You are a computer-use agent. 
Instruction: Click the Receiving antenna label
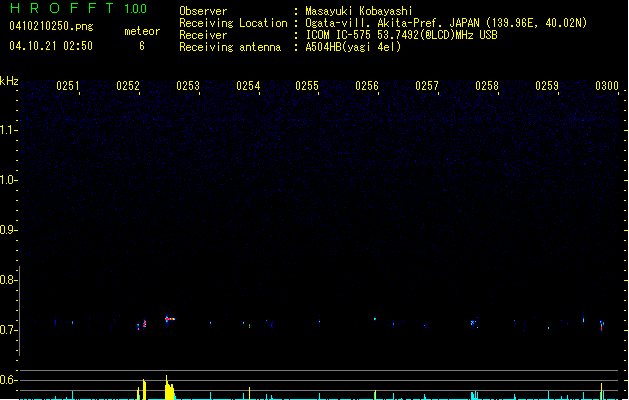[230, 47]
